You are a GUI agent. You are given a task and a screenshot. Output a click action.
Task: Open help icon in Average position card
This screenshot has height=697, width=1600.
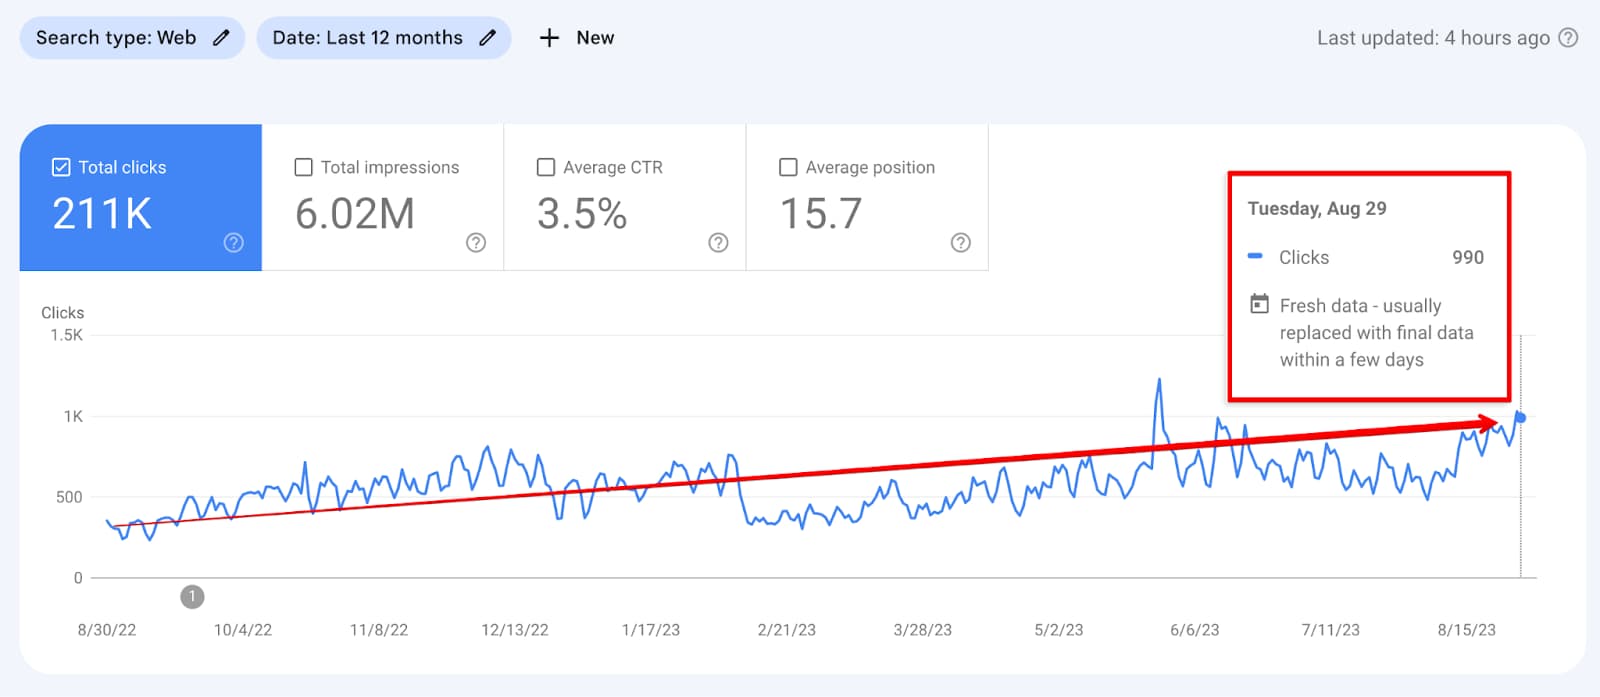click(x=960, y=243)
